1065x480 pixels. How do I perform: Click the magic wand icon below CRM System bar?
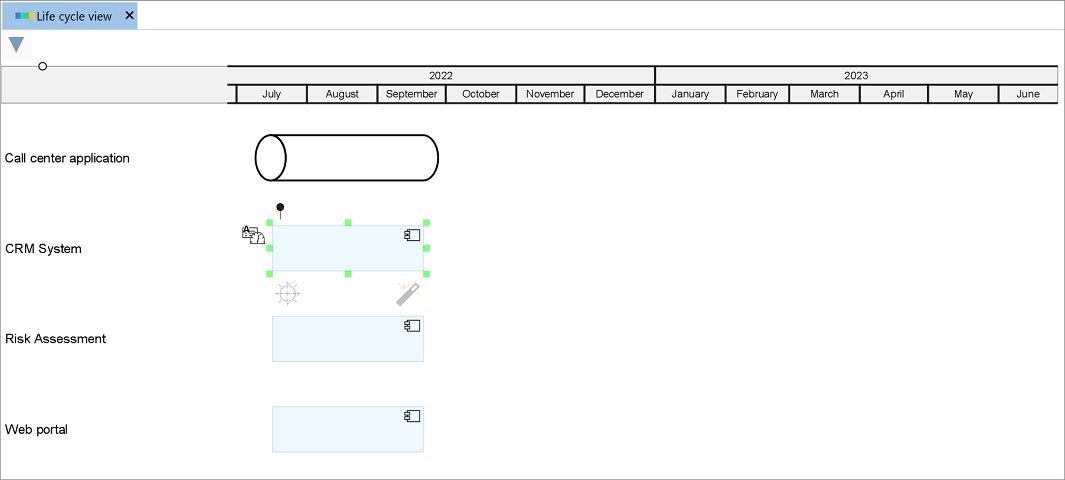(407, 293)
